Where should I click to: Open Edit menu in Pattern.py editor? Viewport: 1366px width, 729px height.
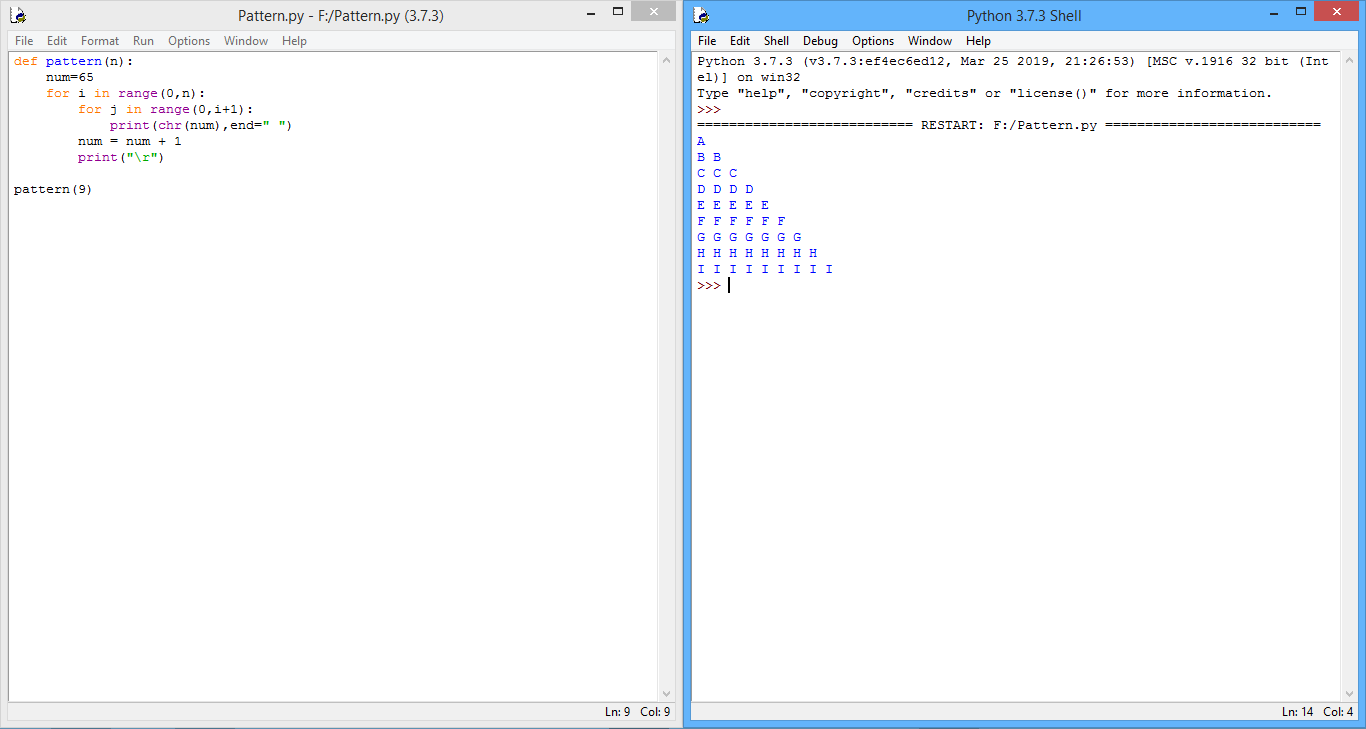[57, 41]
